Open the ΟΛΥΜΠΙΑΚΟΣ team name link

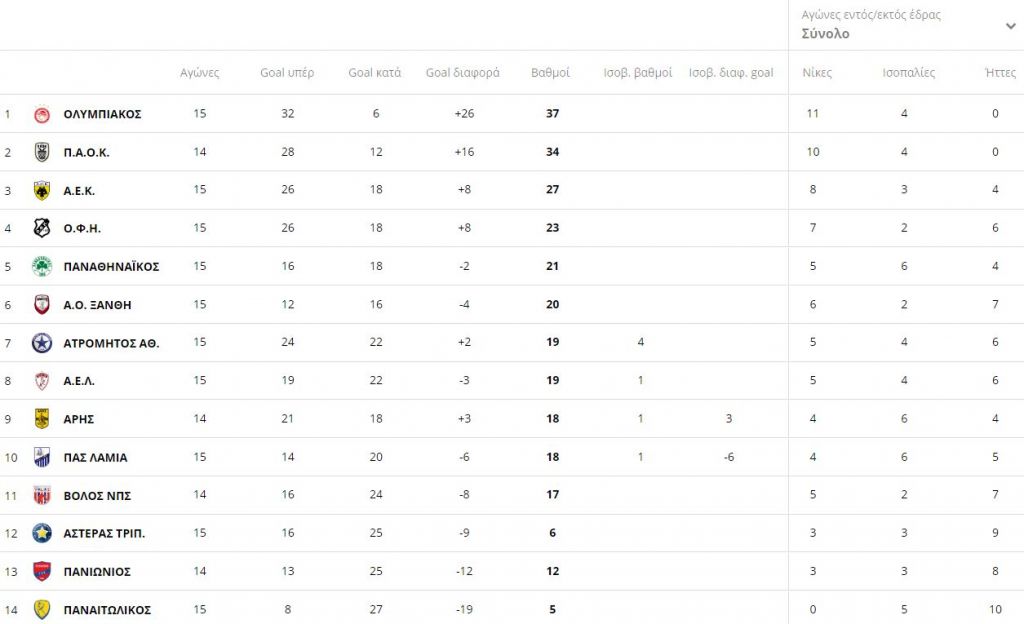[102, 114]
